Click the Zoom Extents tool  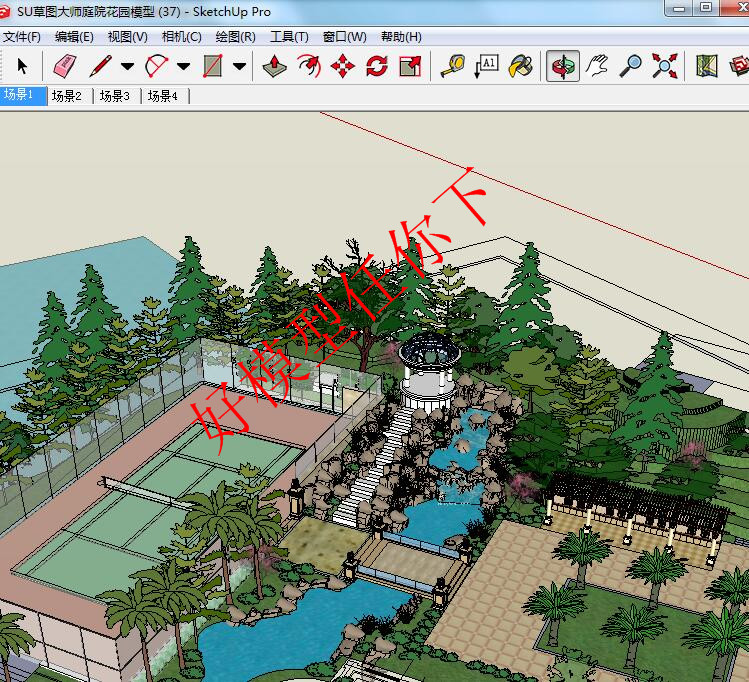(x=664, y=66)
